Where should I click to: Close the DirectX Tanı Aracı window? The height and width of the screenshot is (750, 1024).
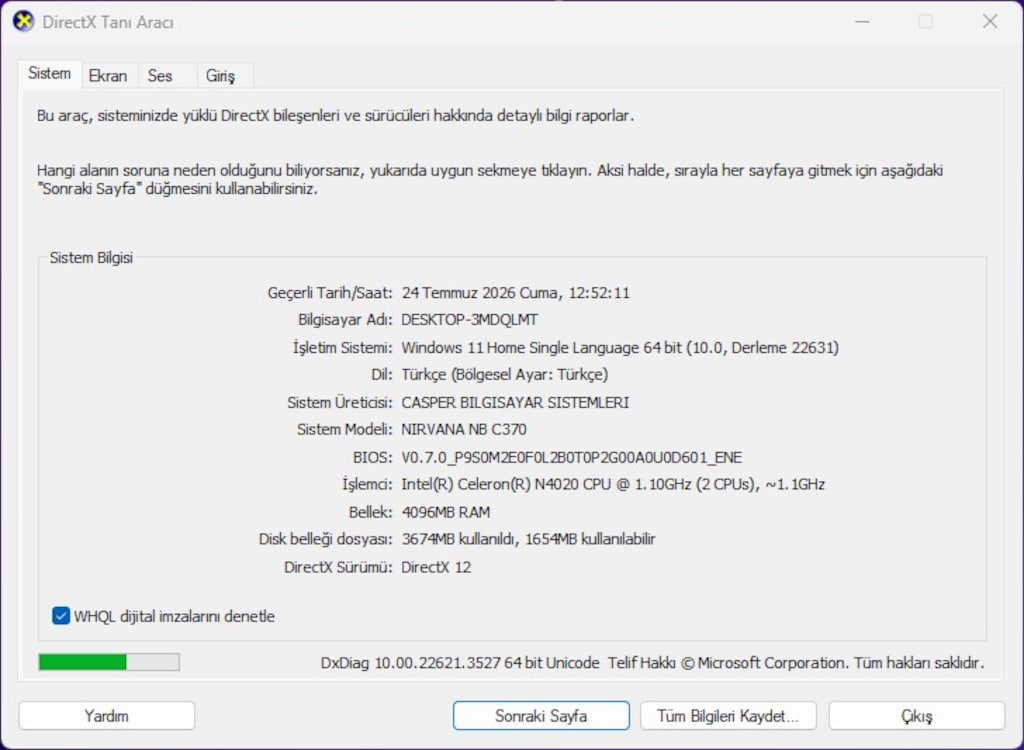click(x=990, y=22)
